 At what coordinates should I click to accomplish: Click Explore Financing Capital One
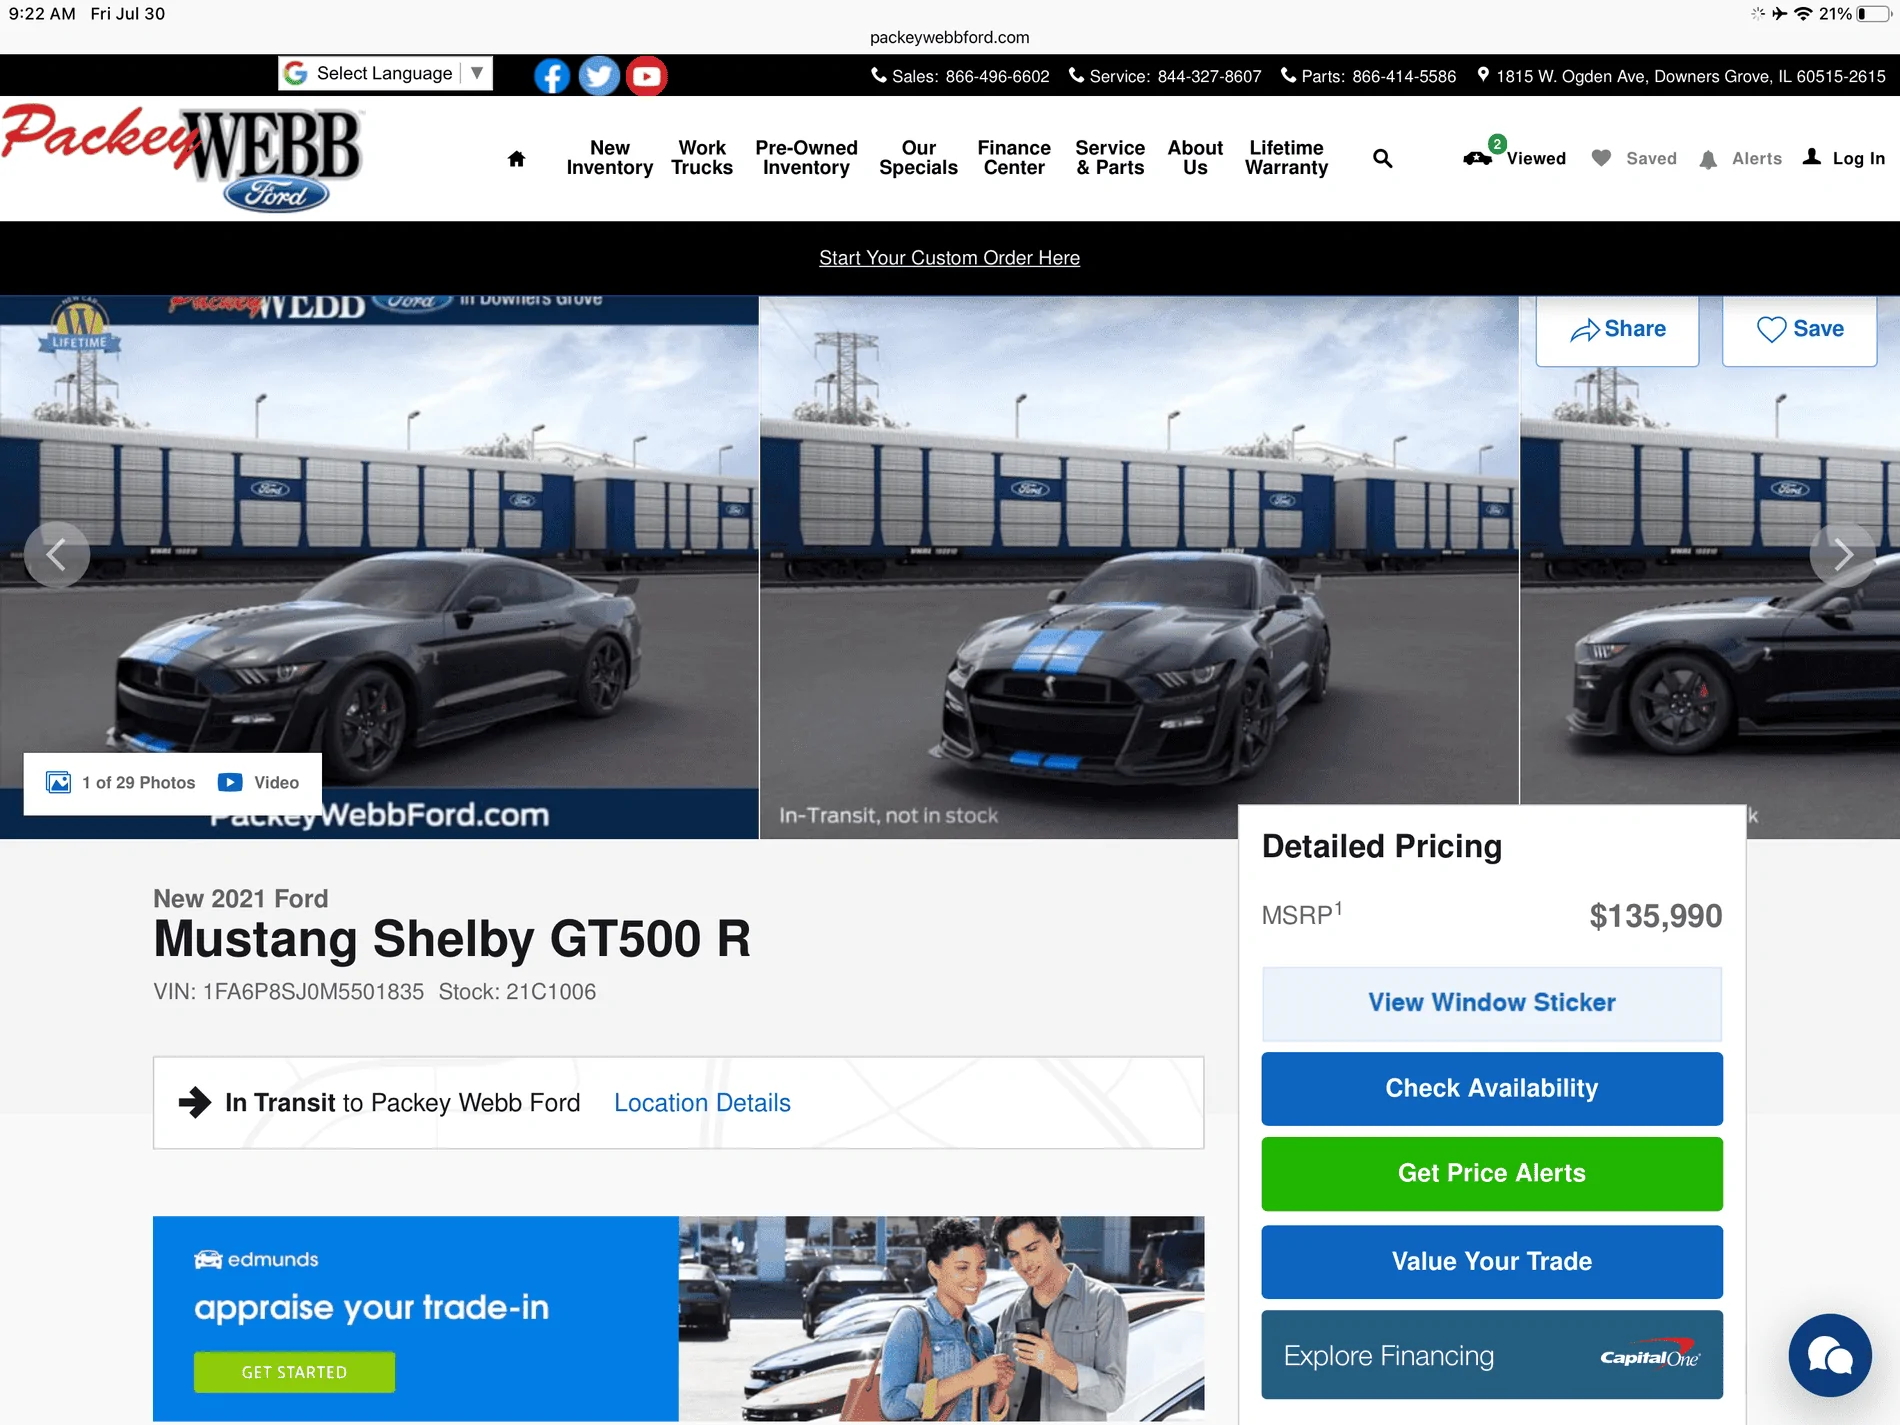click(1491, 1355)
